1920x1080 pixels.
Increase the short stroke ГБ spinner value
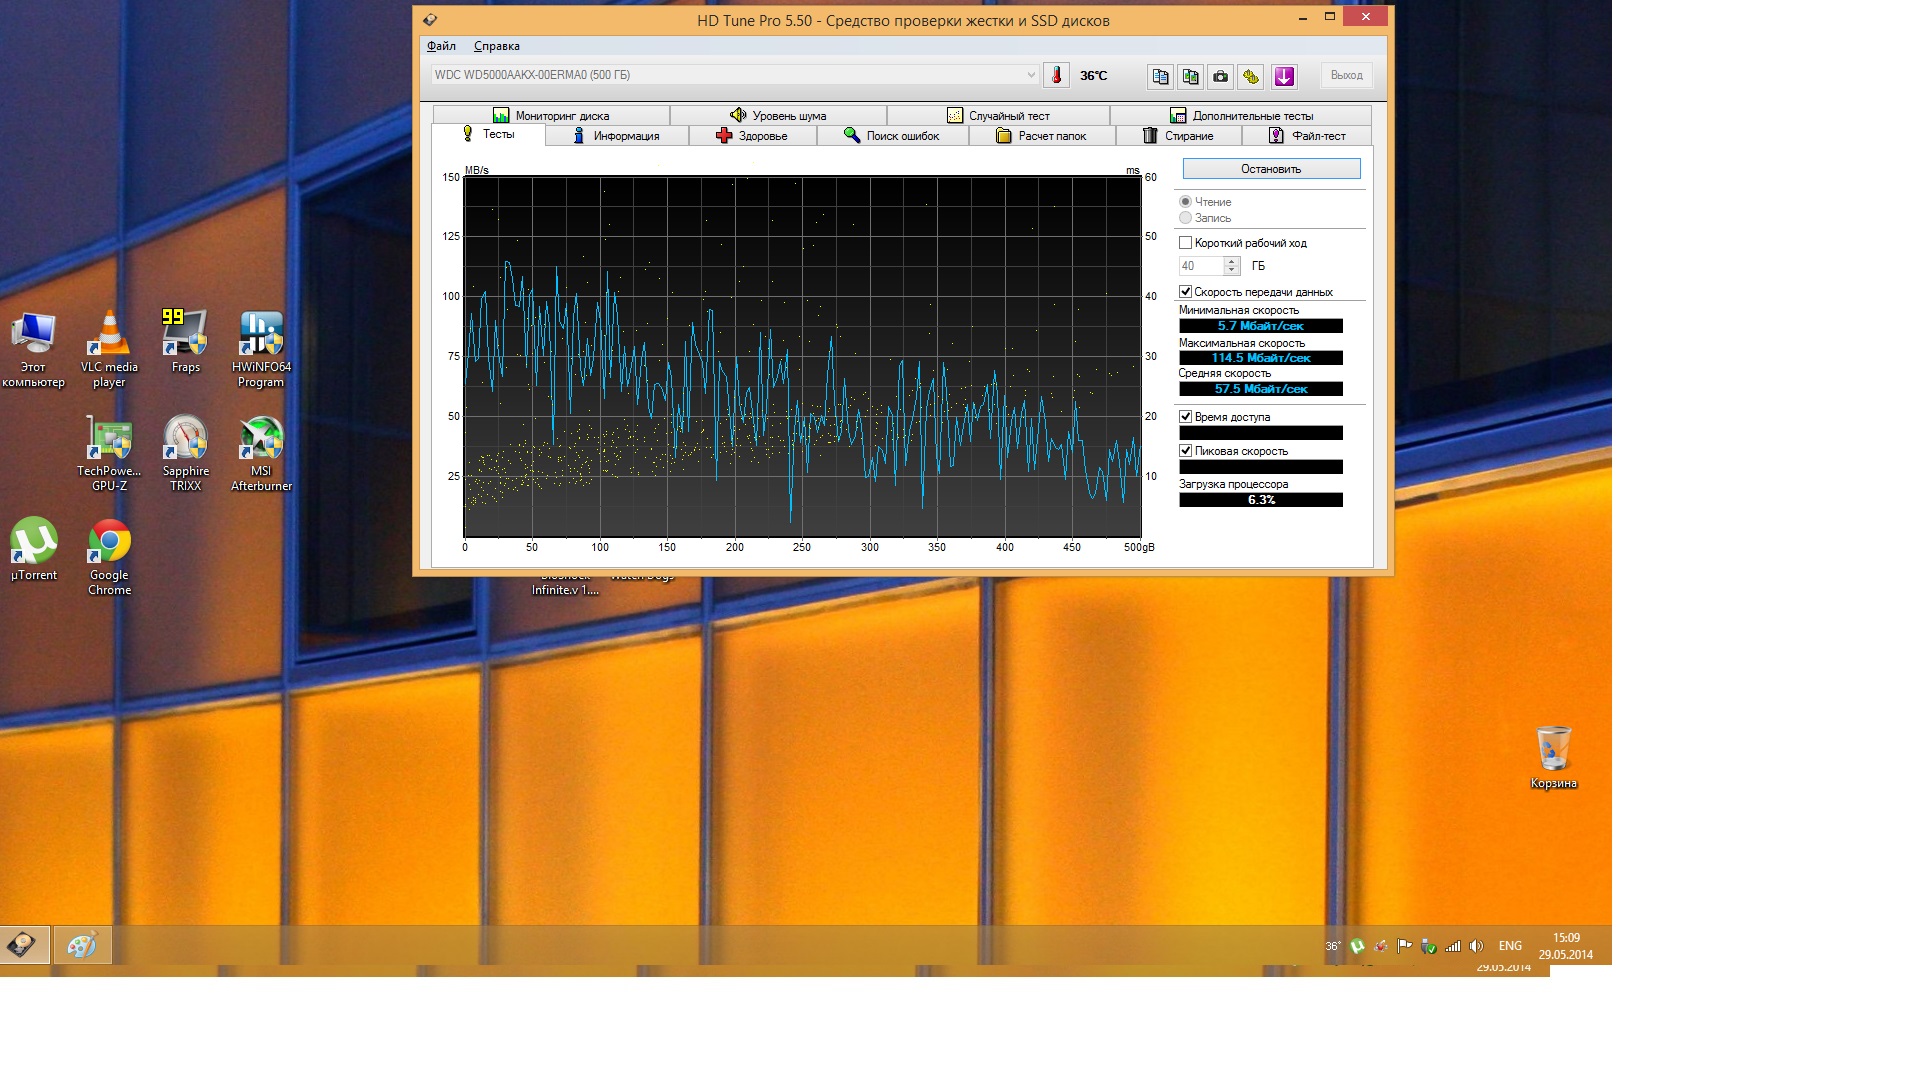(1232, 261)
